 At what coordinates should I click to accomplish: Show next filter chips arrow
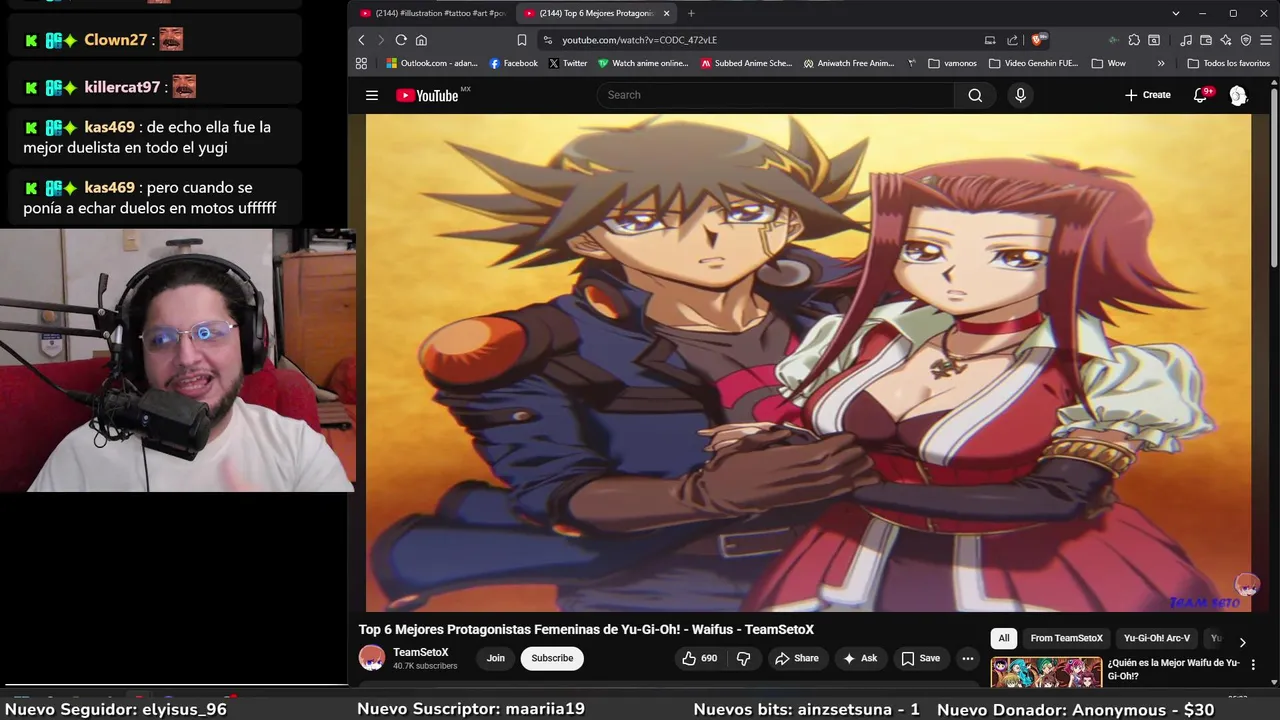tap(1242, 642)
